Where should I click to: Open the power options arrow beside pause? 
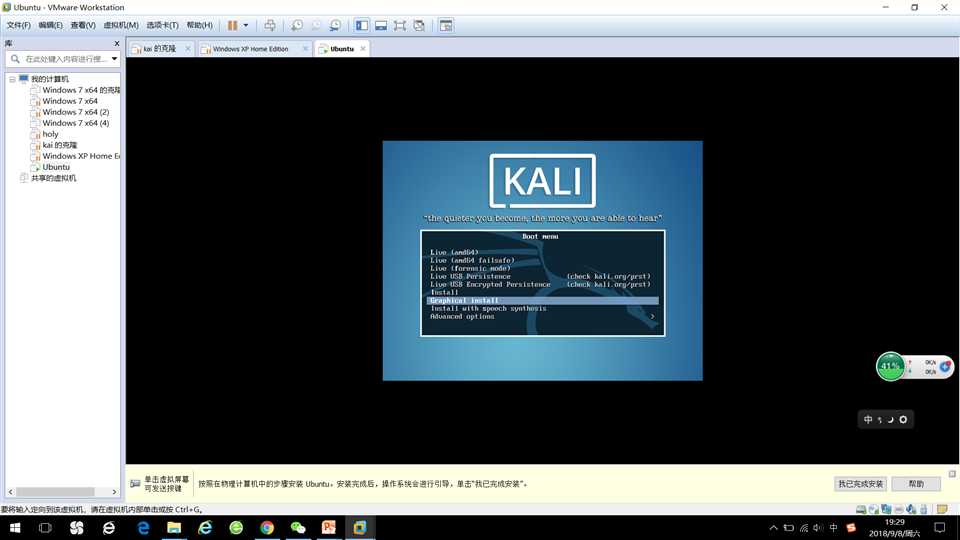pos(246,25)
